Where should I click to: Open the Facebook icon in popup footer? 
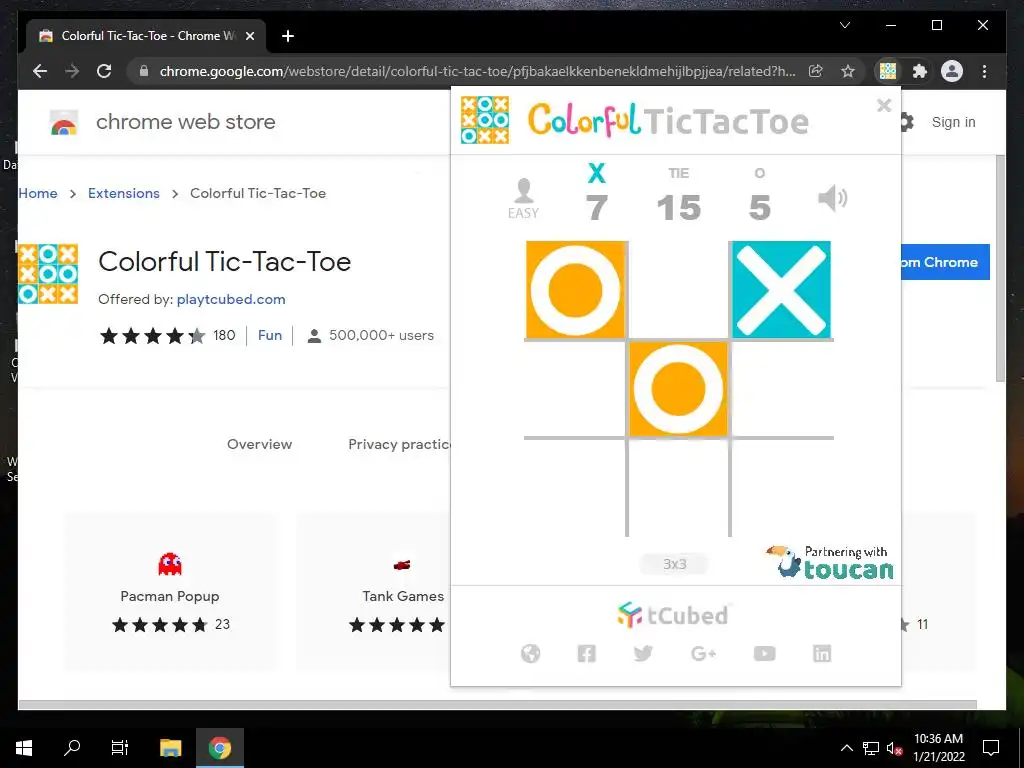pos(586,653)
